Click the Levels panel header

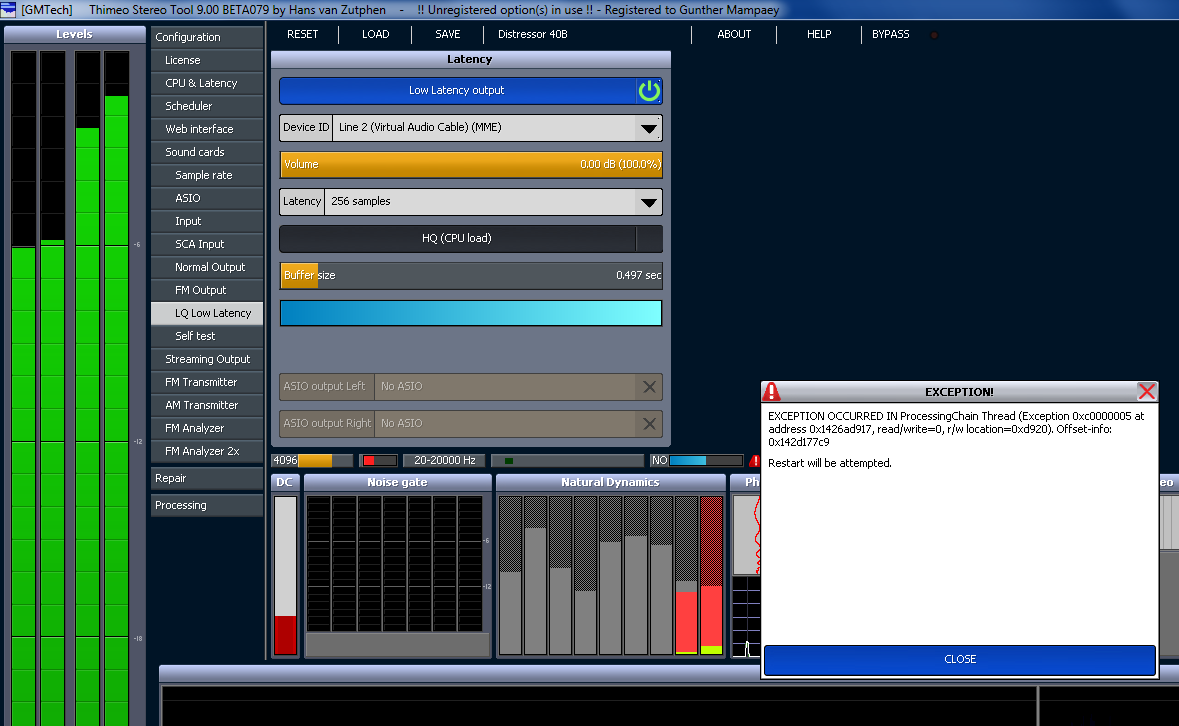tap(74, 35)
